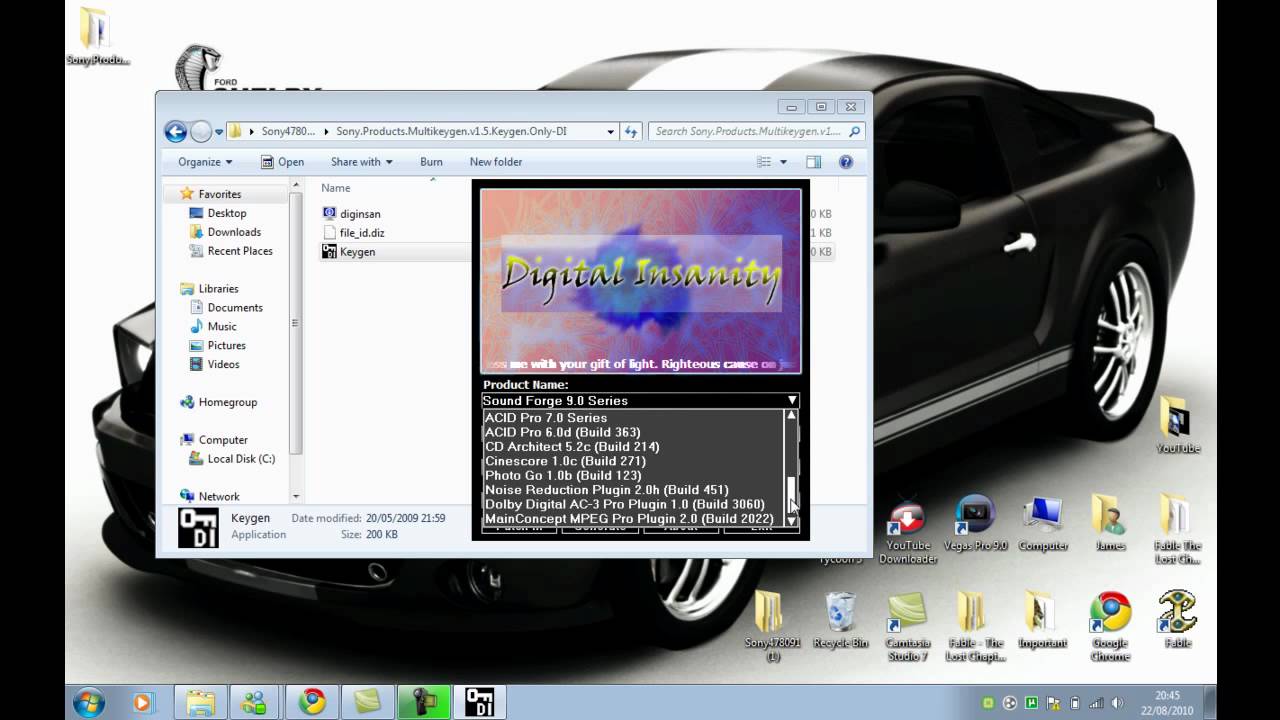Click Open in Explorer toolbar

click(282, 162)
